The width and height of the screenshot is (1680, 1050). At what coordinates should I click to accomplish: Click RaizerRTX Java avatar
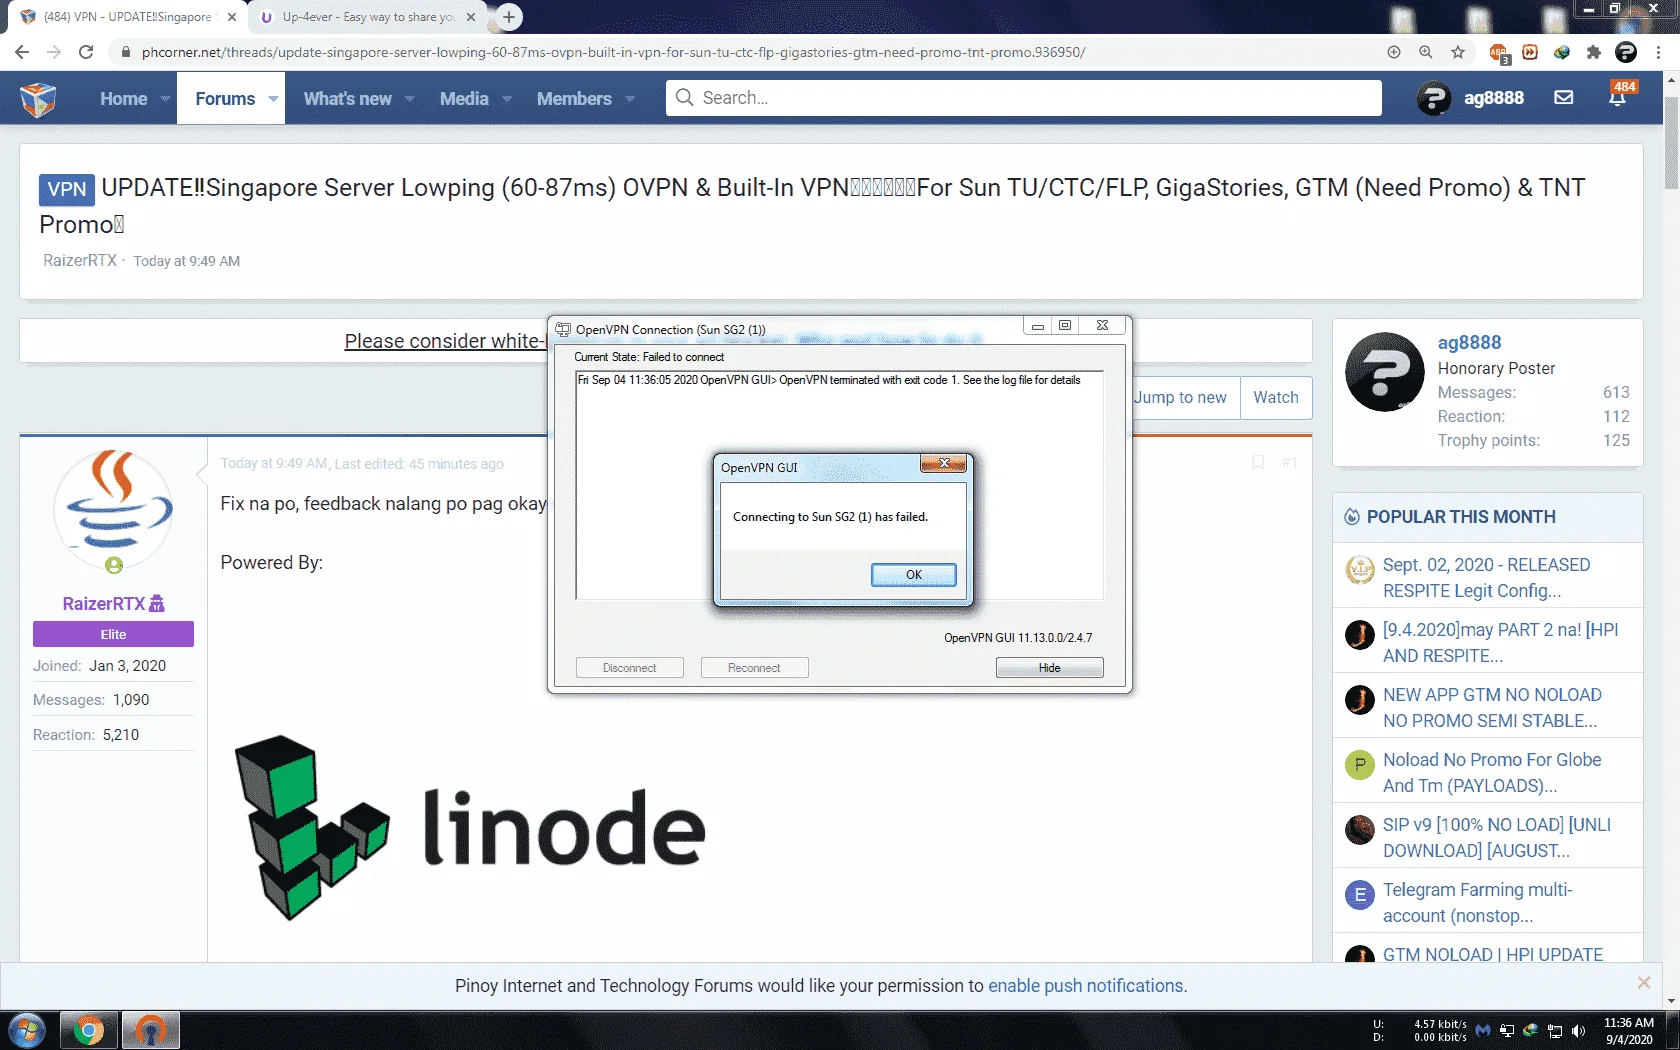(113, 507)
